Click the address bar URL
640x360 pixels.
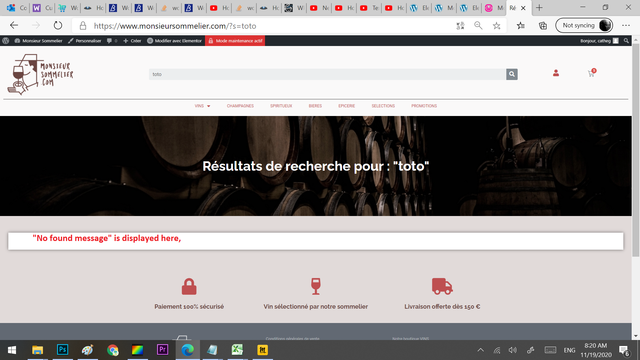[x=175, y=26]
